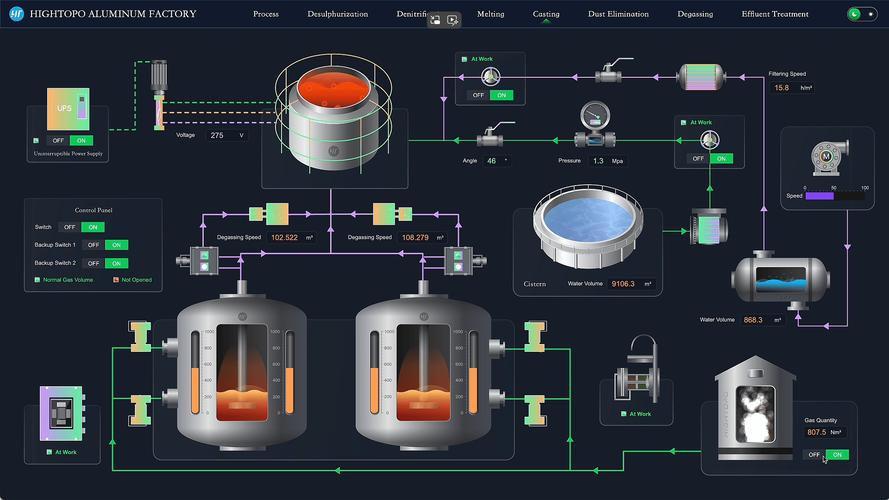Toggle the dark mode theme switch
Screen dimensions: 889x500
tap(862, 14)
